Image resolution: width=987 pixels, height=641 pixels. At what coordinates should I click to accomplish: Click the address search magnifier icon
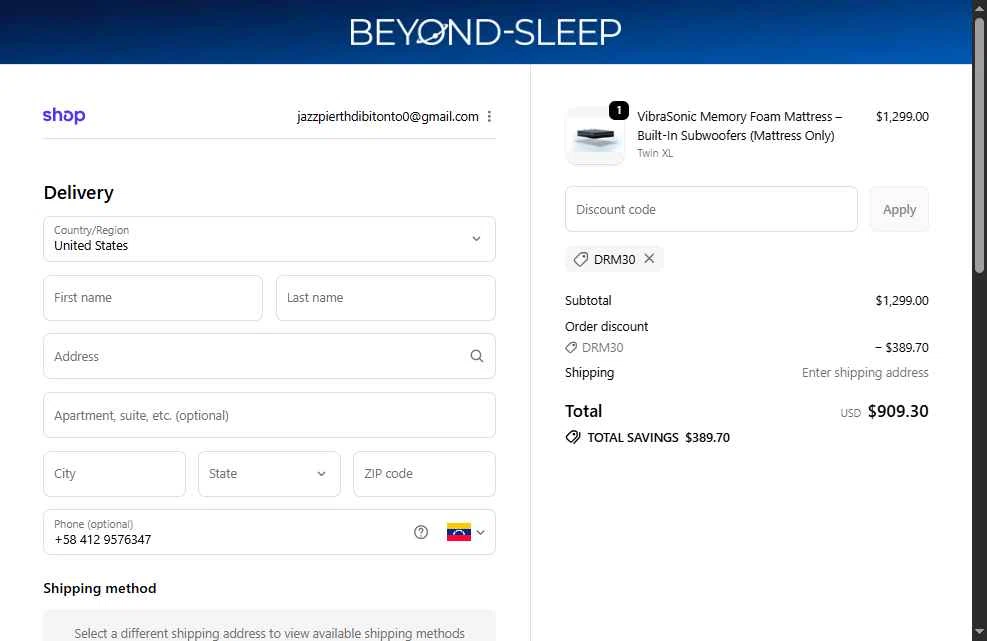(477, 356)
